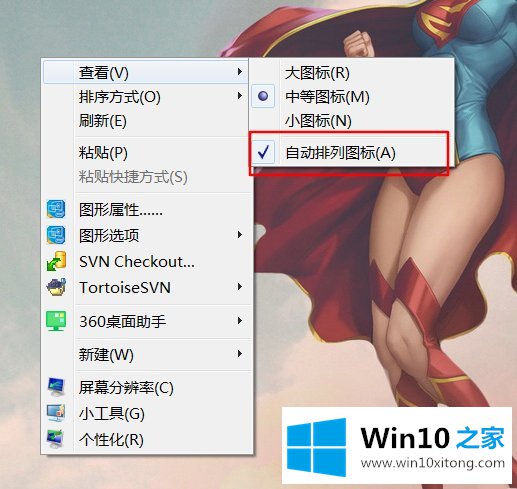Click the 个性化 personalize icon

pyautogui.click(x=55, y=439)
